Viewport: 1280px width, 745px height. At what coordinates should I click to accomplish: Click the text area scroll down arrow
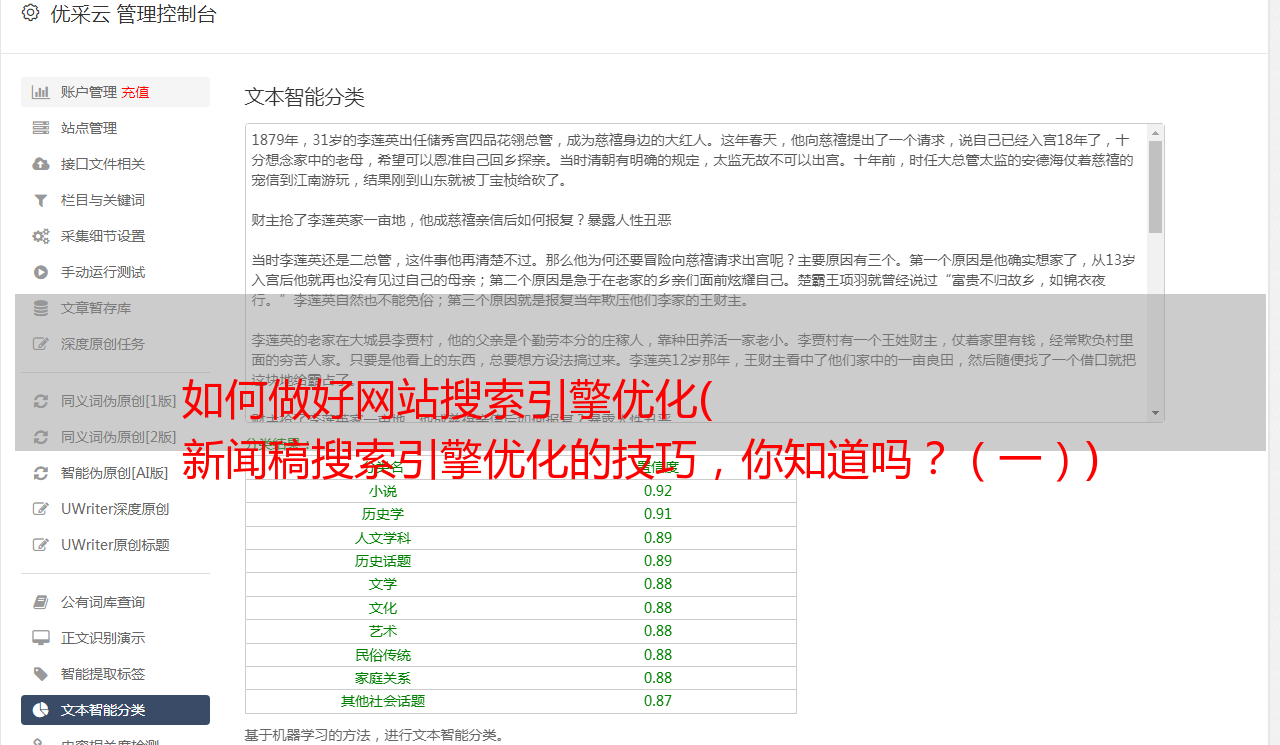(x=1155, y=413)
